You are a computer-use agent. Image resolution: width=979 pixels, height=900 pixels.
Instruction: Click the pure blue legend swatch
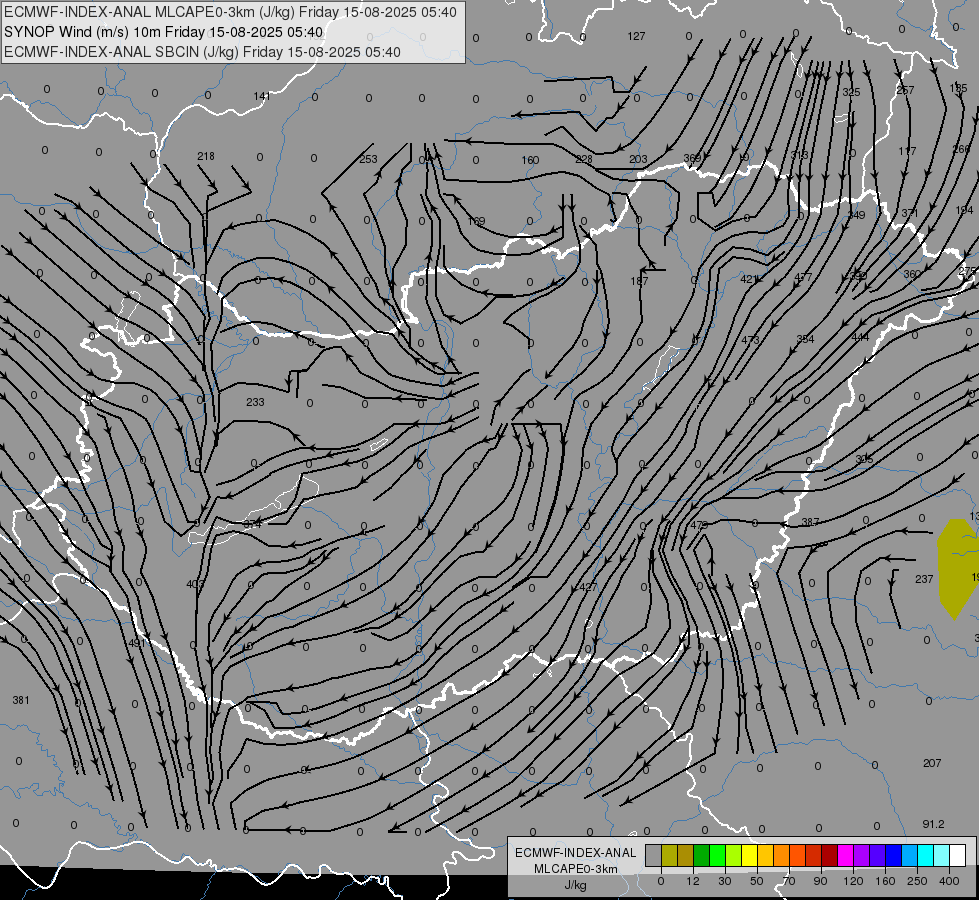click(x=893, y=856)
